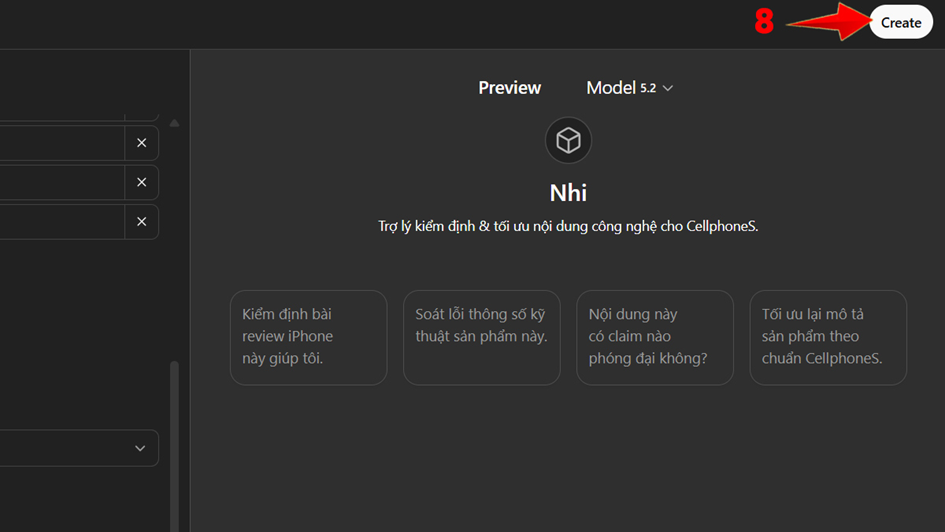Viewport: 945px width, 532px height.
Task: Click into the middle starter input field
Action: pos(60,182)
